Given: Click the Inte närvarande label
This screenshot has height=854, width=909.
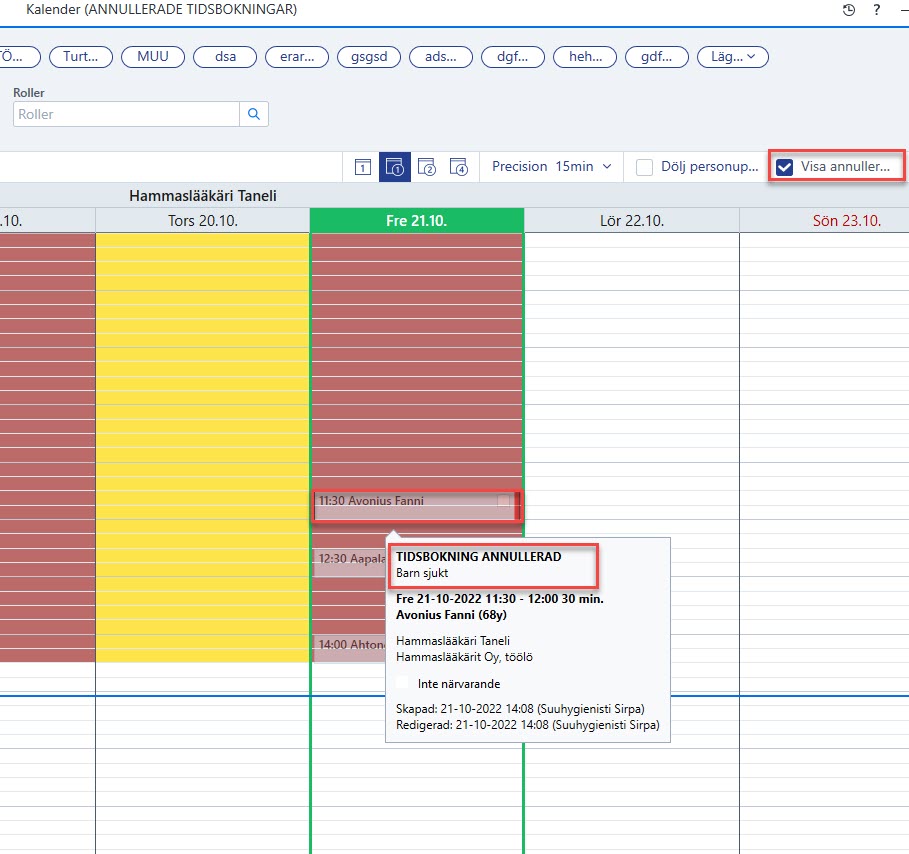Looking at the screenshot, I should pos(459,684).
